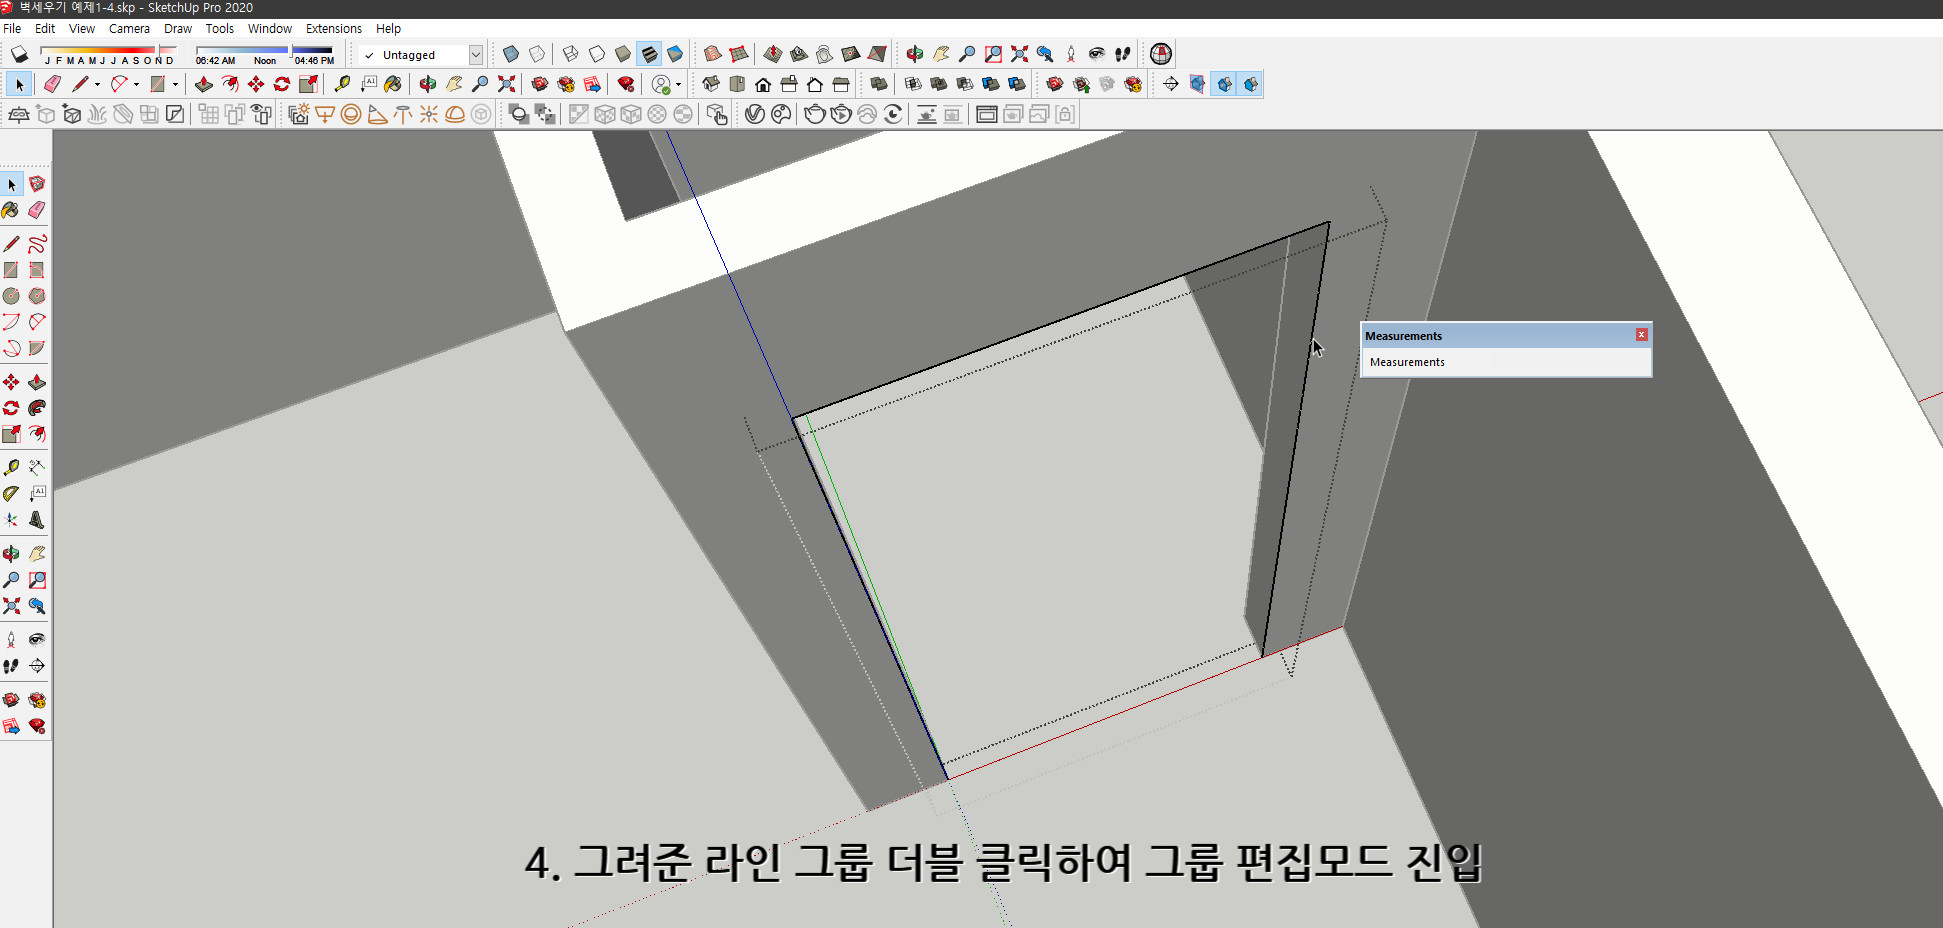Close the Measurements dialog
This screenshot has width=1943, height=928.
click(x=1640, y=334)
